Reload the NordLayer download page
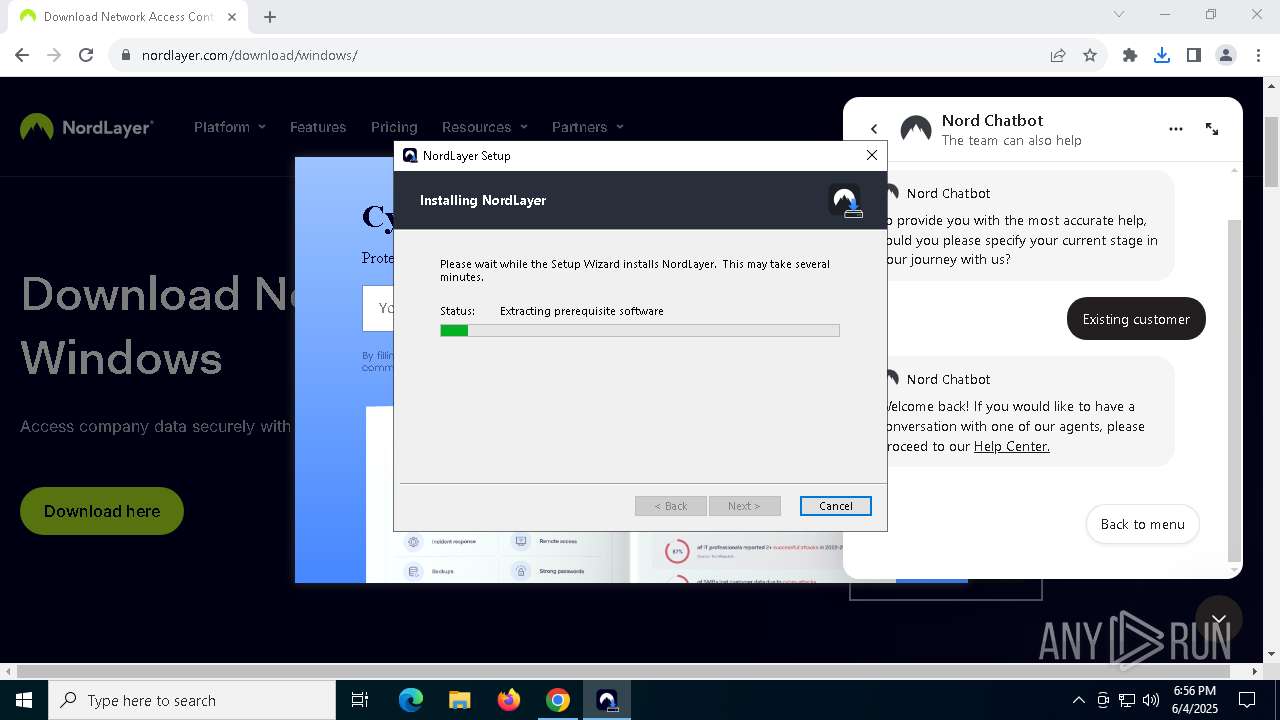 (x=86, y=55)
